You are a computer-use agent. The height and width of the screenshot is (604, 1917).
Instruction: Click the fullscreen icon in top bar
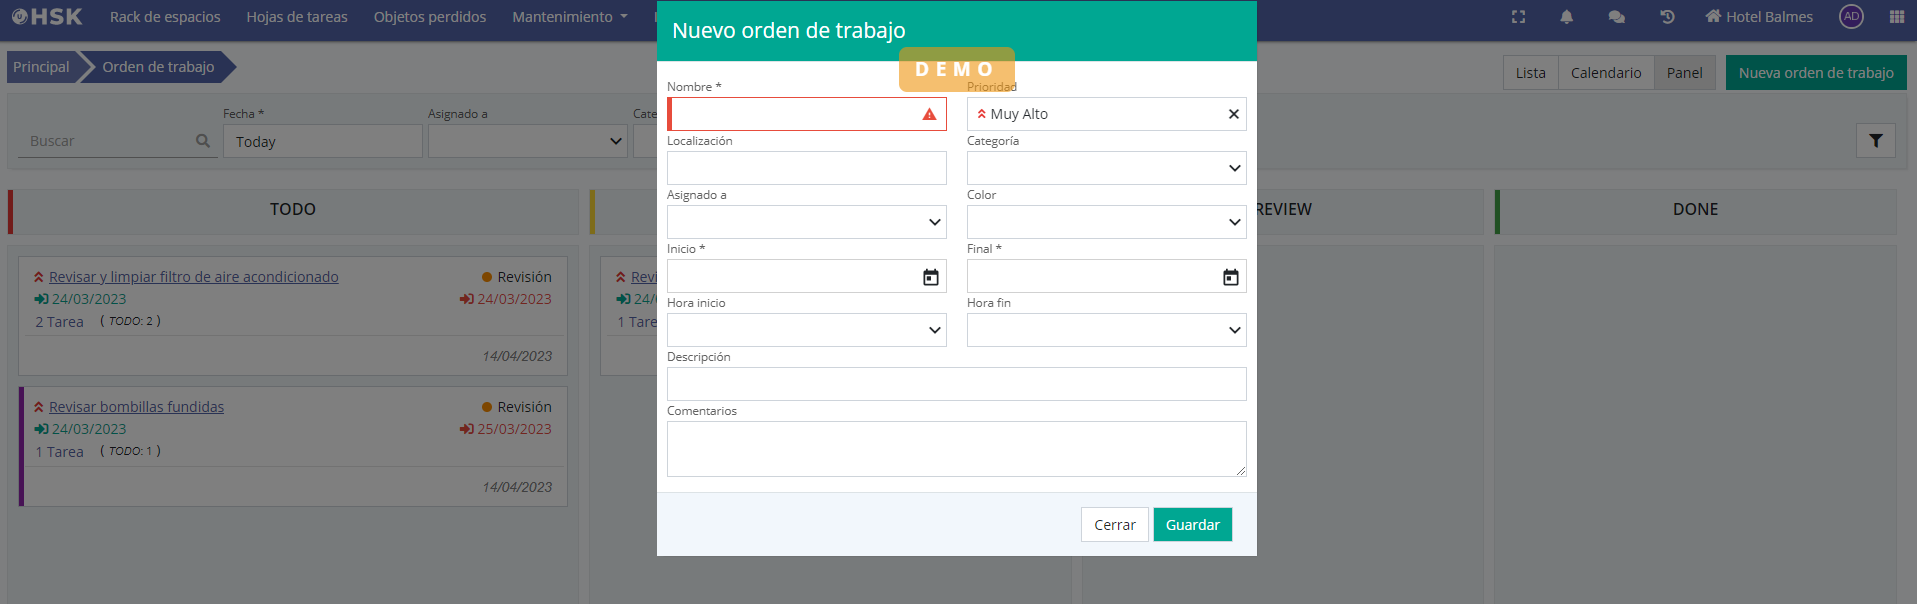[x=1518, y=17]
